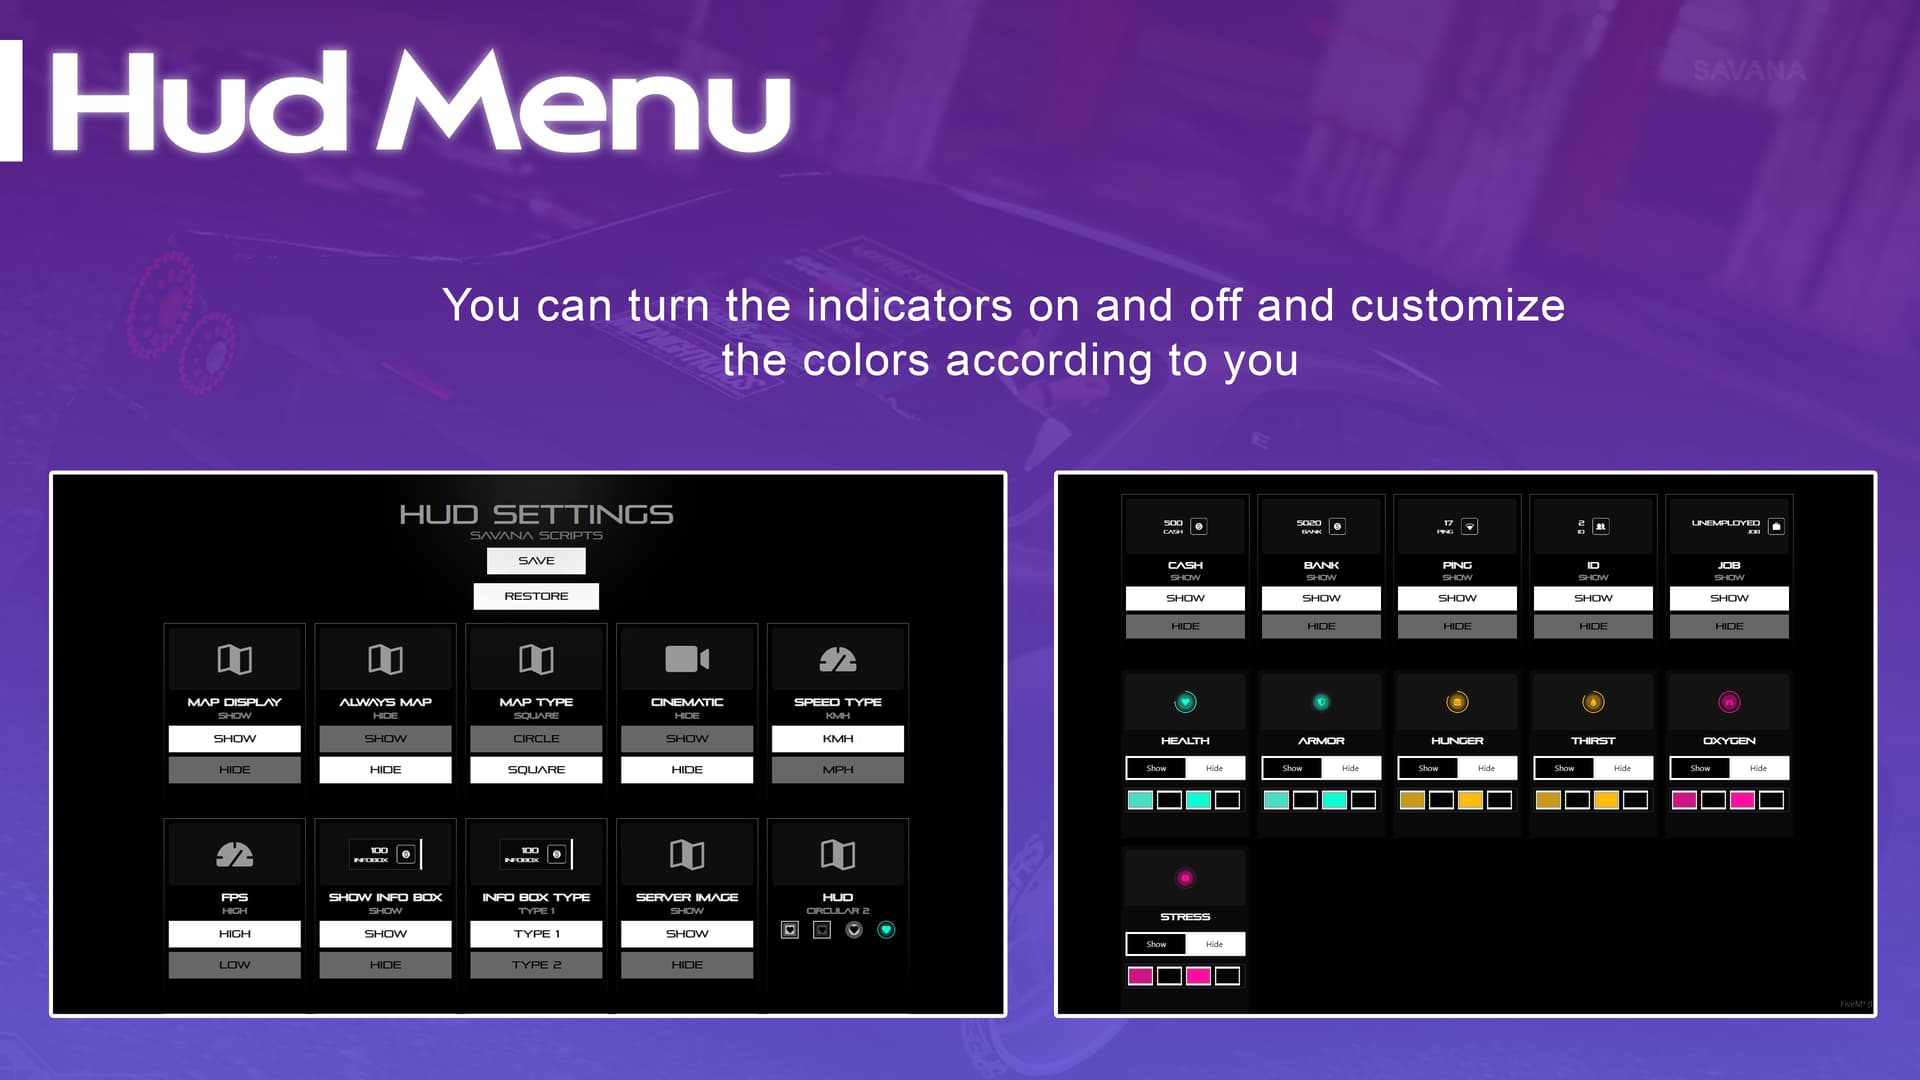Click the HUD card map icon
Image resolution: width=1920 pixels, height=1080 pixels.
tap(838, 854)
